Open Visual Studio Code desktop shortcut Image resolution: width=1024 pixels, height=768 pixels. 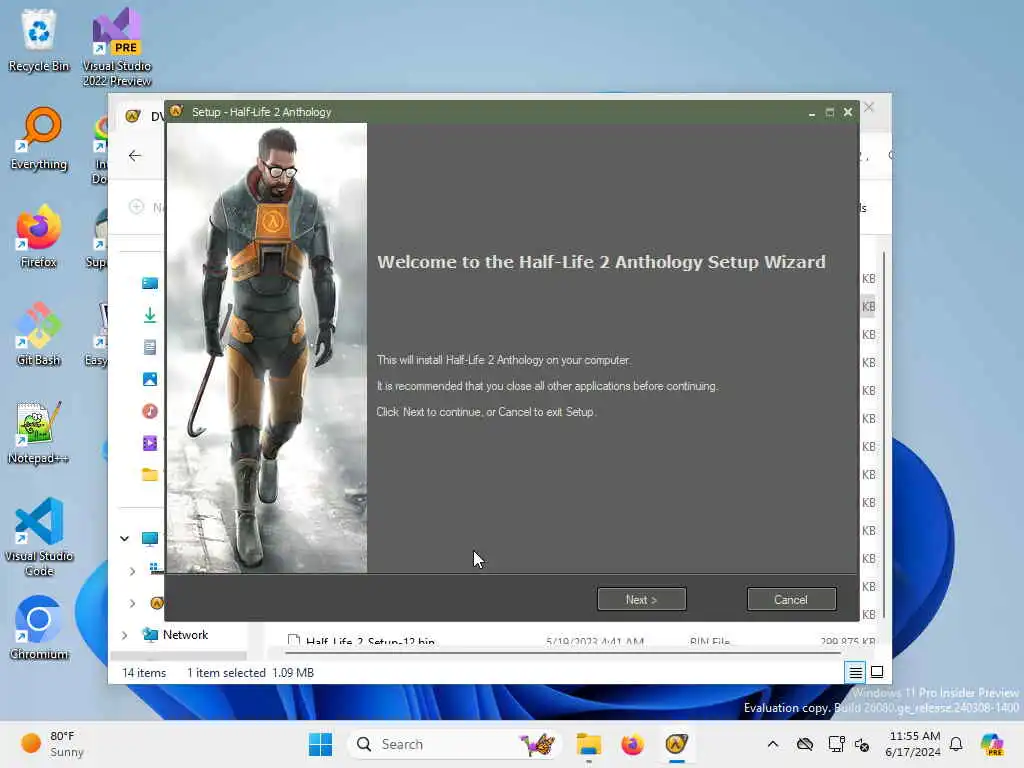point(39,537)
